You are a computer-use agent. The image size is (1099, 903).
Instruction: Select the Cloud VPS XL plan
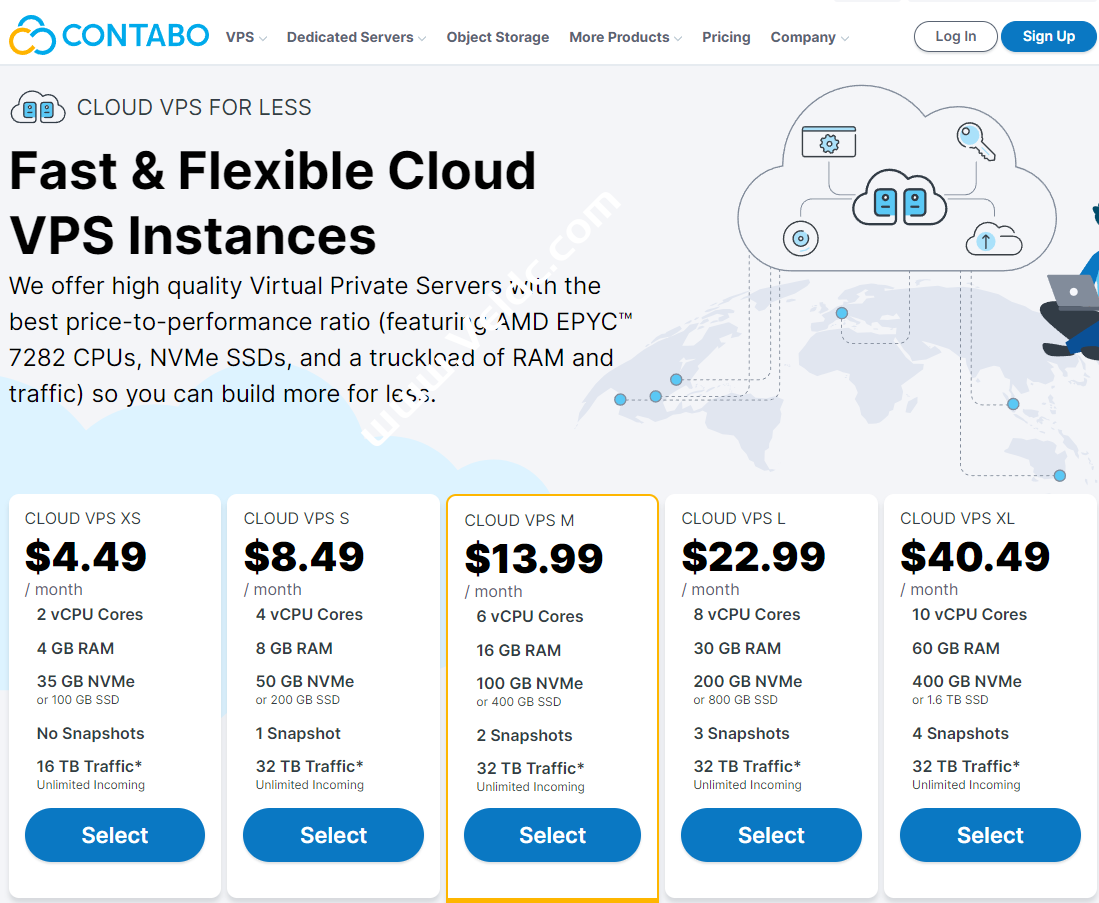click(x=990, y=835)
